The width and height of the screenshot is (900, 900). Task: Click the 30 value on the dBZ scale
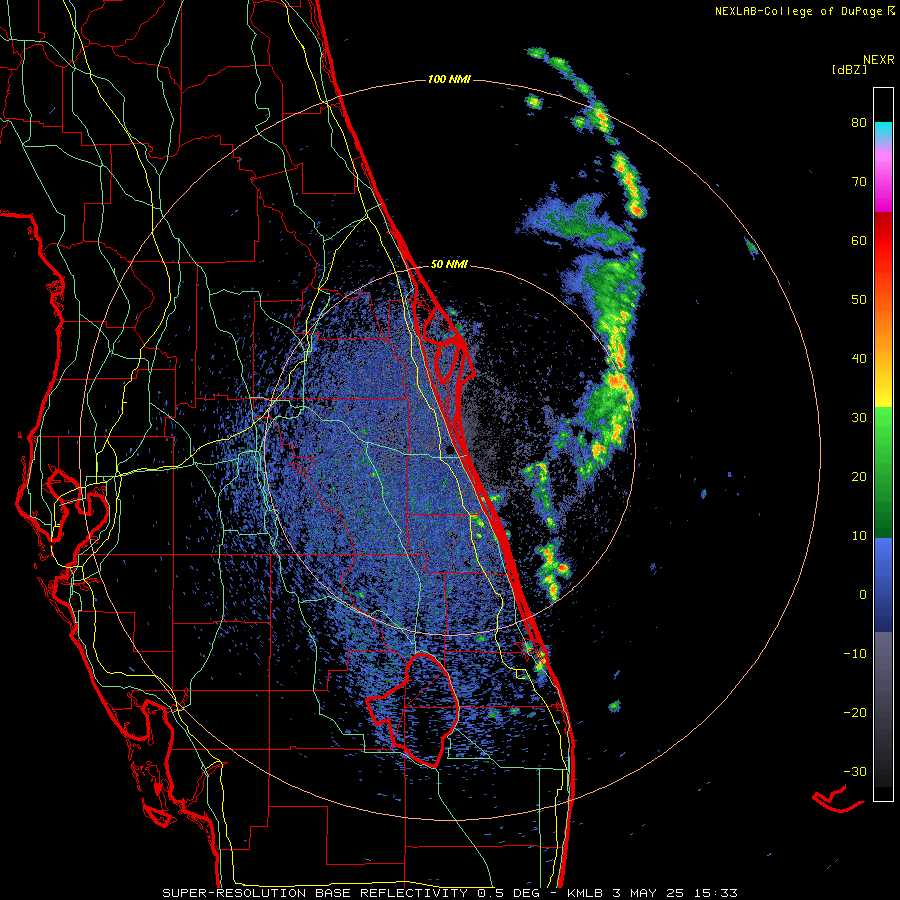pyautogui.click(x=859, y=418)
